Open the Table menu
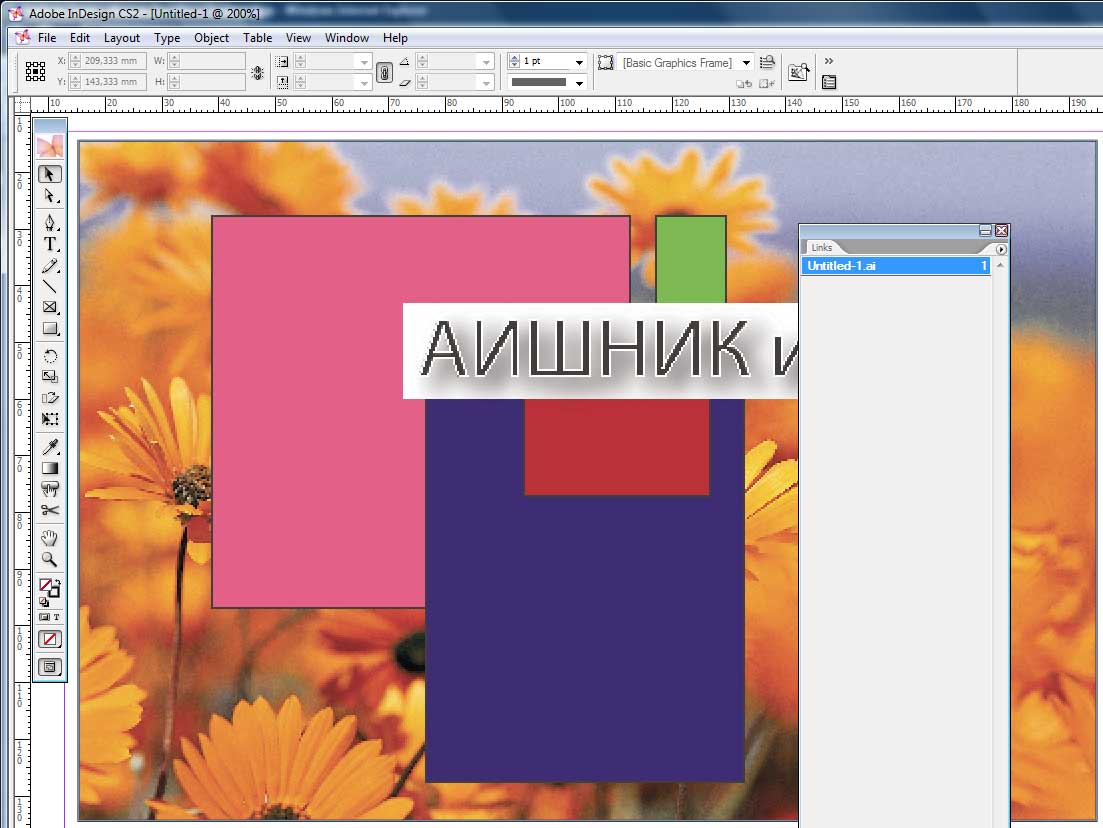The height and width of the screenshot is (828, 1103). (257, 38)
